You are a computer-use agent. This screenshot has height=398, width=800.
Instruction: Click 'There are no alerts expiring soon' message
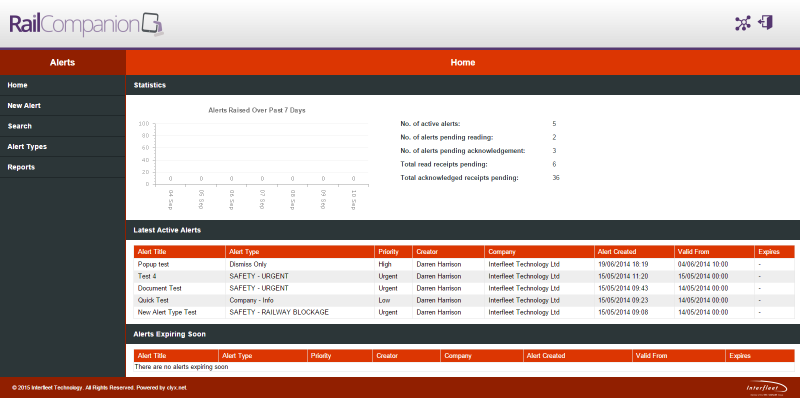182,367
